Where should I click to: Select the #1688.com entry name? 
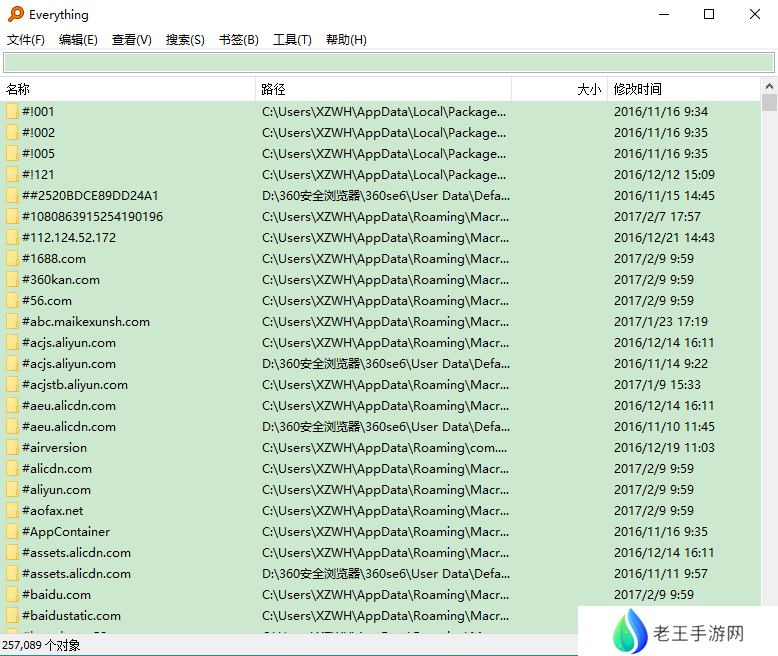tap(54, 259)
